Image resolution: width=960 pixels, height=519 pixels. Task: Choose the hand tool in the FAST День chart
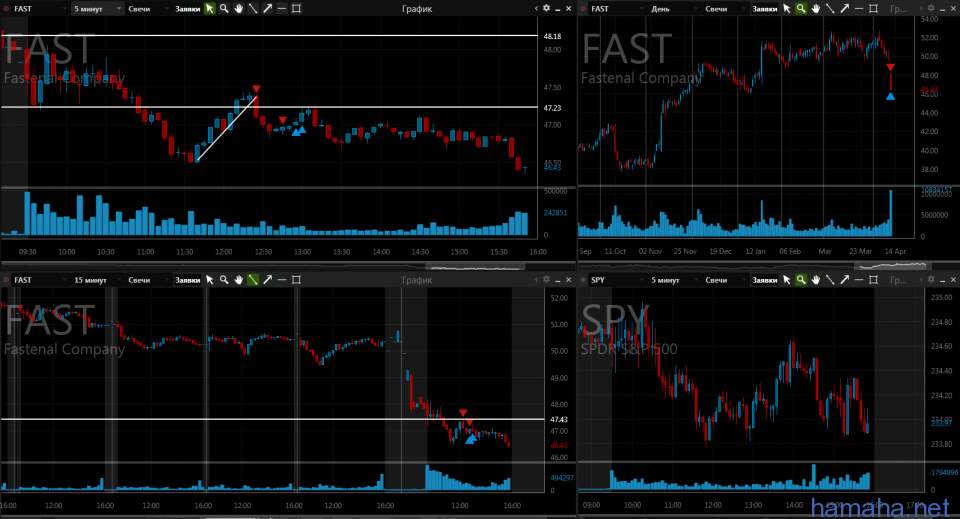pyautogui.click(x=816, y=9)
